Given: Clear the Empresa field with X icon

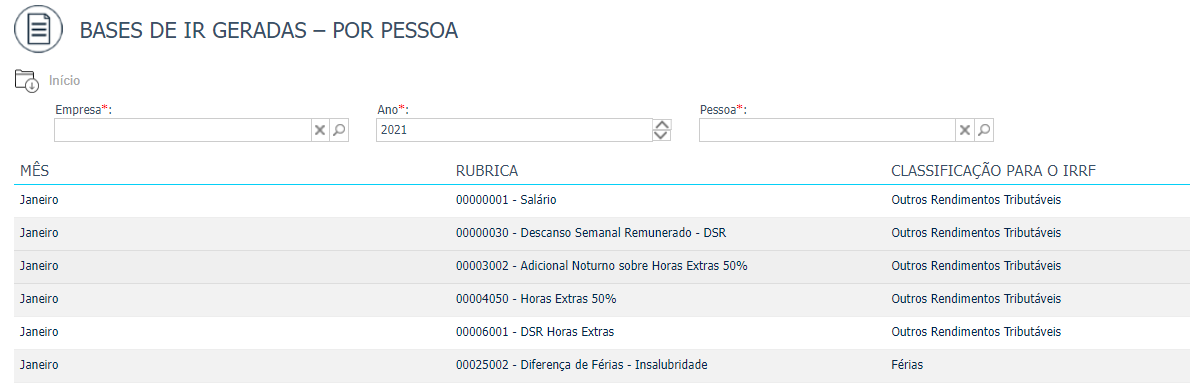Looking at the screenshot, I should click(x=320, y=131).
